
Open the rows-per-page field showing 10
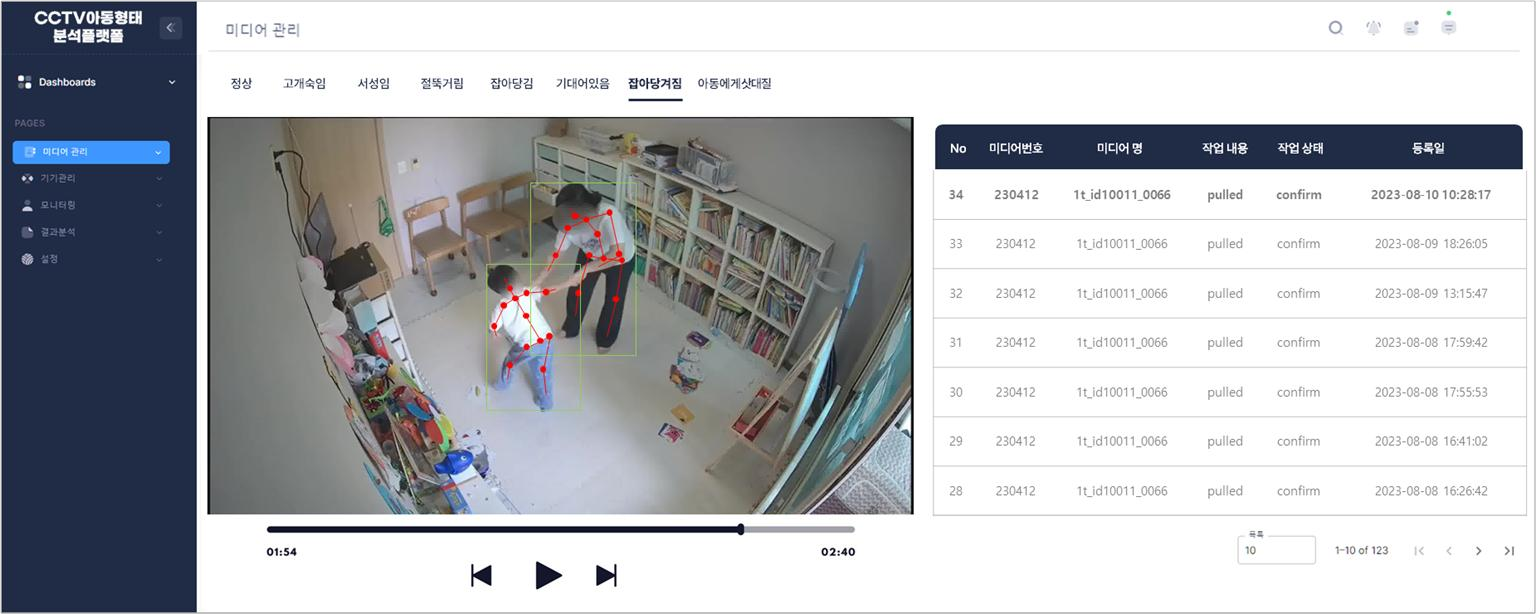click(x=1276, y=550)
